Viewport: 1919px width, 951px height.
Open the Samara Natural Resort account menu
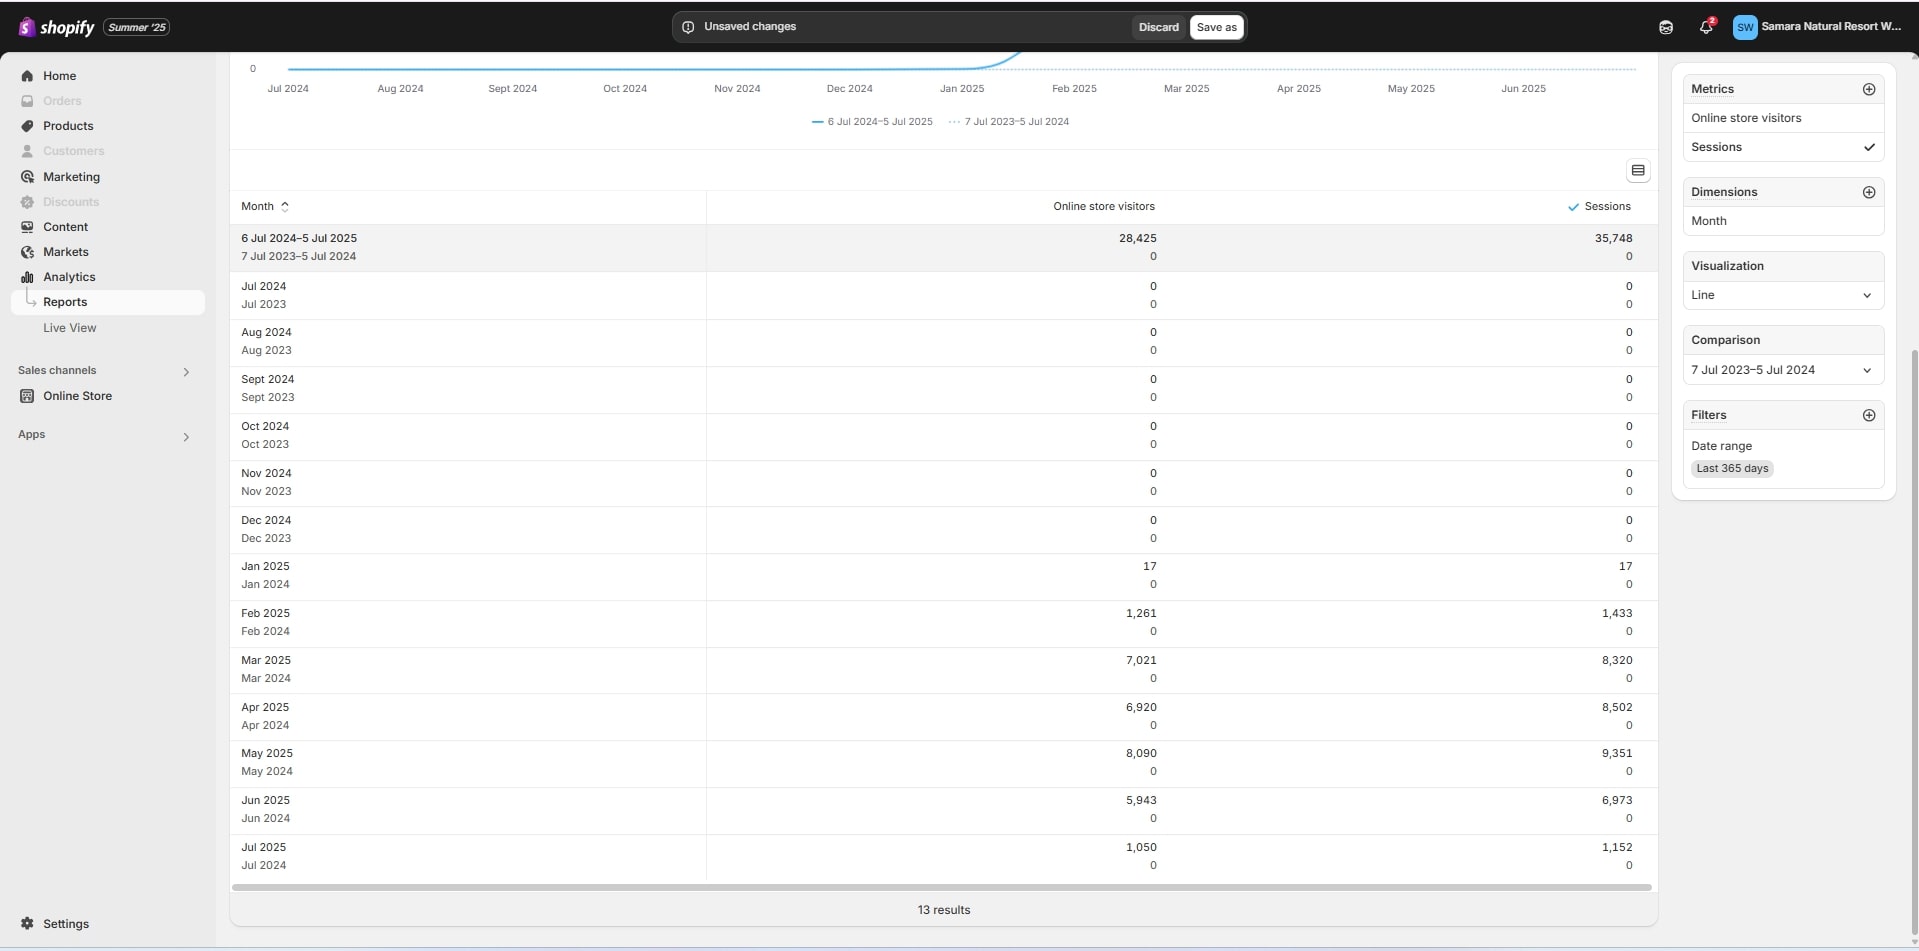pos(1817,27)
